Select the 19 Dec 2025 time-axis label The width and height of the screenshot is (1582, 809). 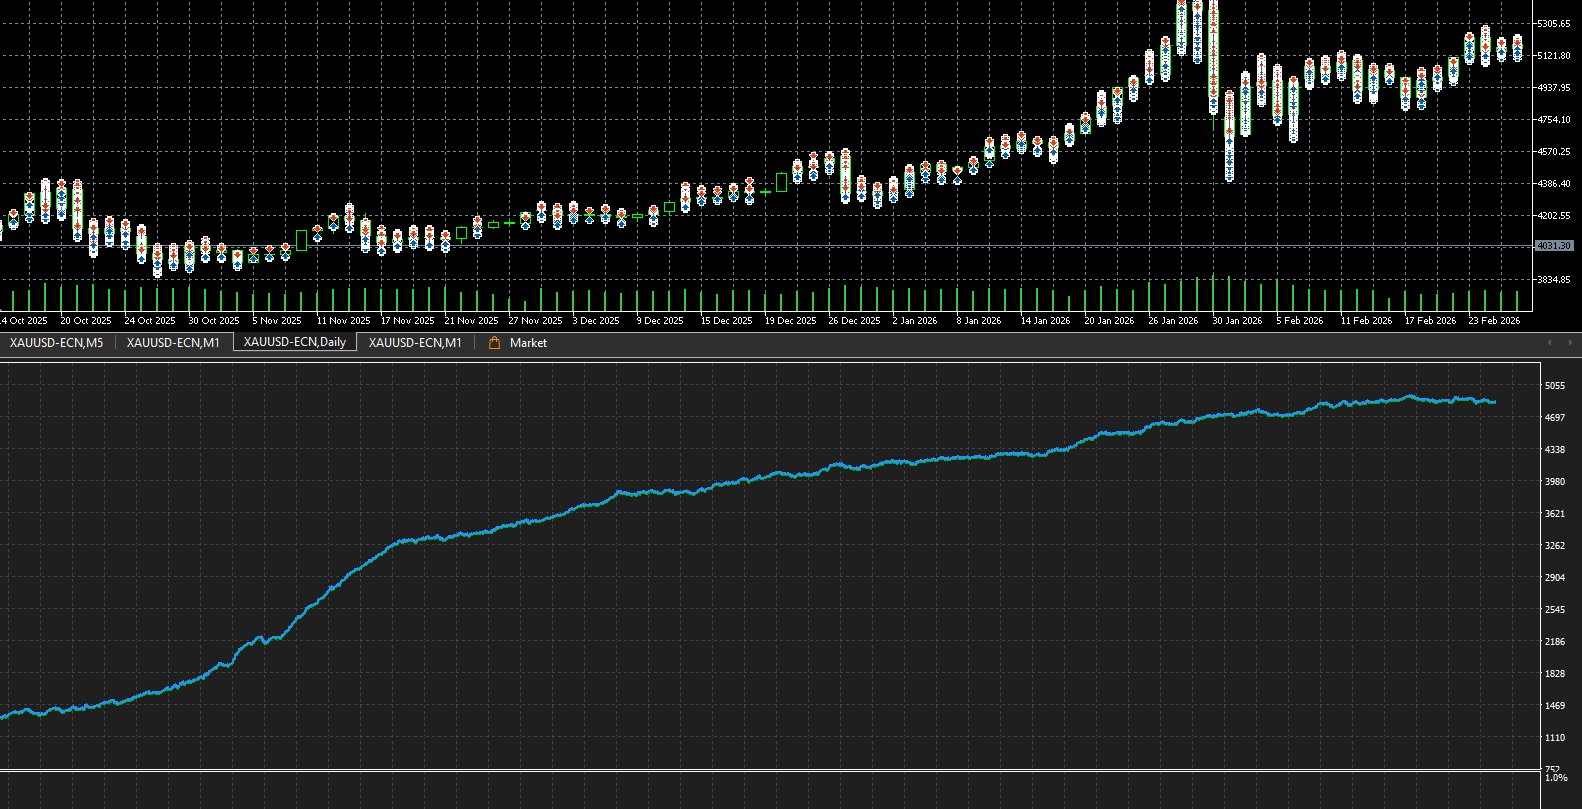[x=791, y=321]
